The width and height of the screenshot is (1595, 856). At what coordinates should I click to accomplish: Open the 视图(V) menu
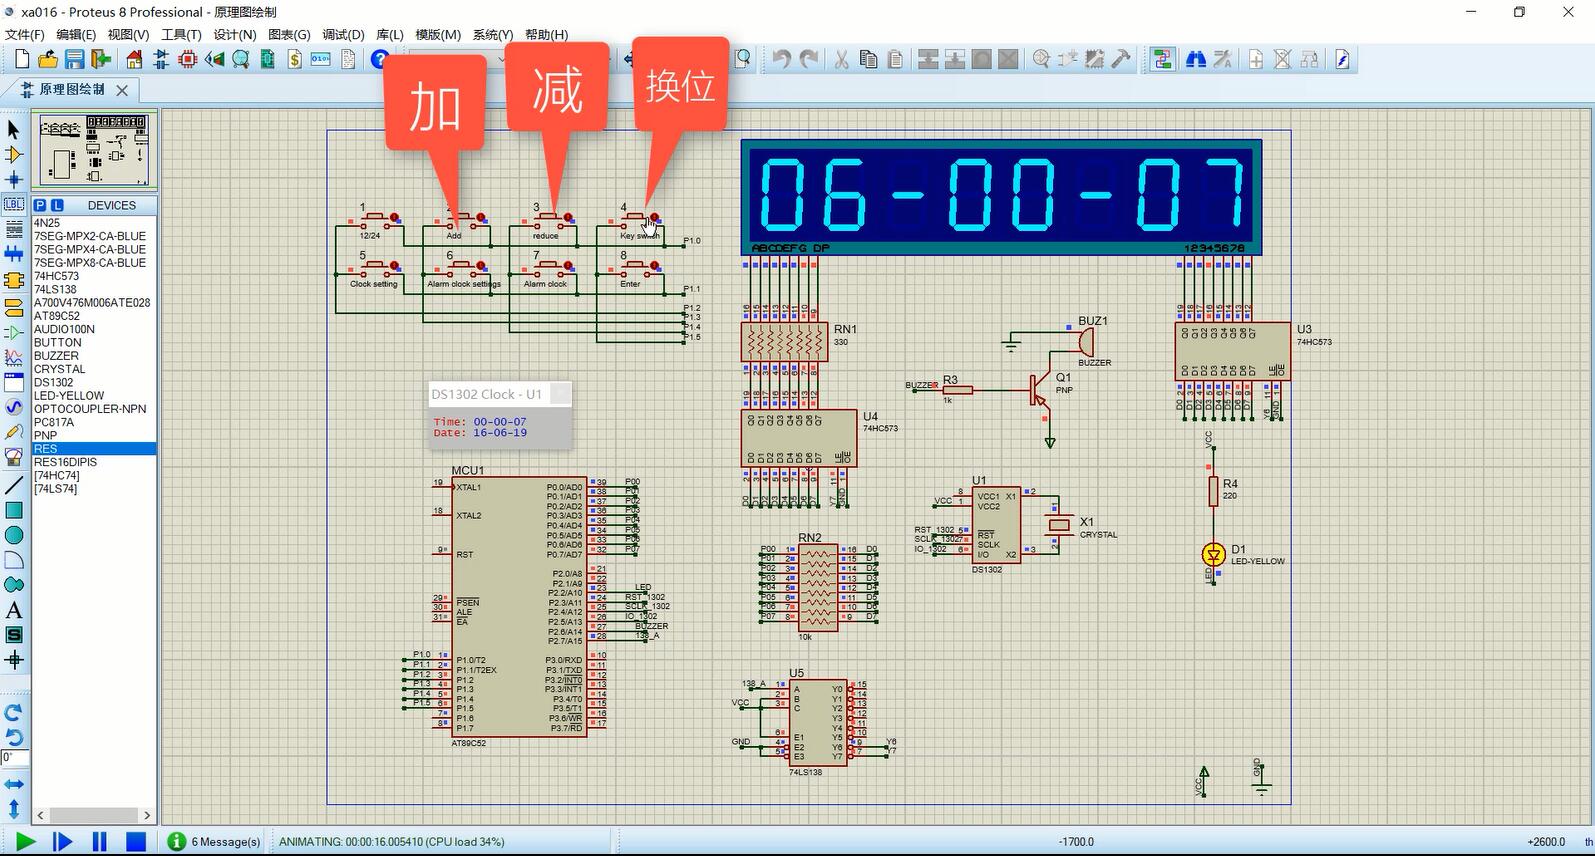(x=129, y=34)
